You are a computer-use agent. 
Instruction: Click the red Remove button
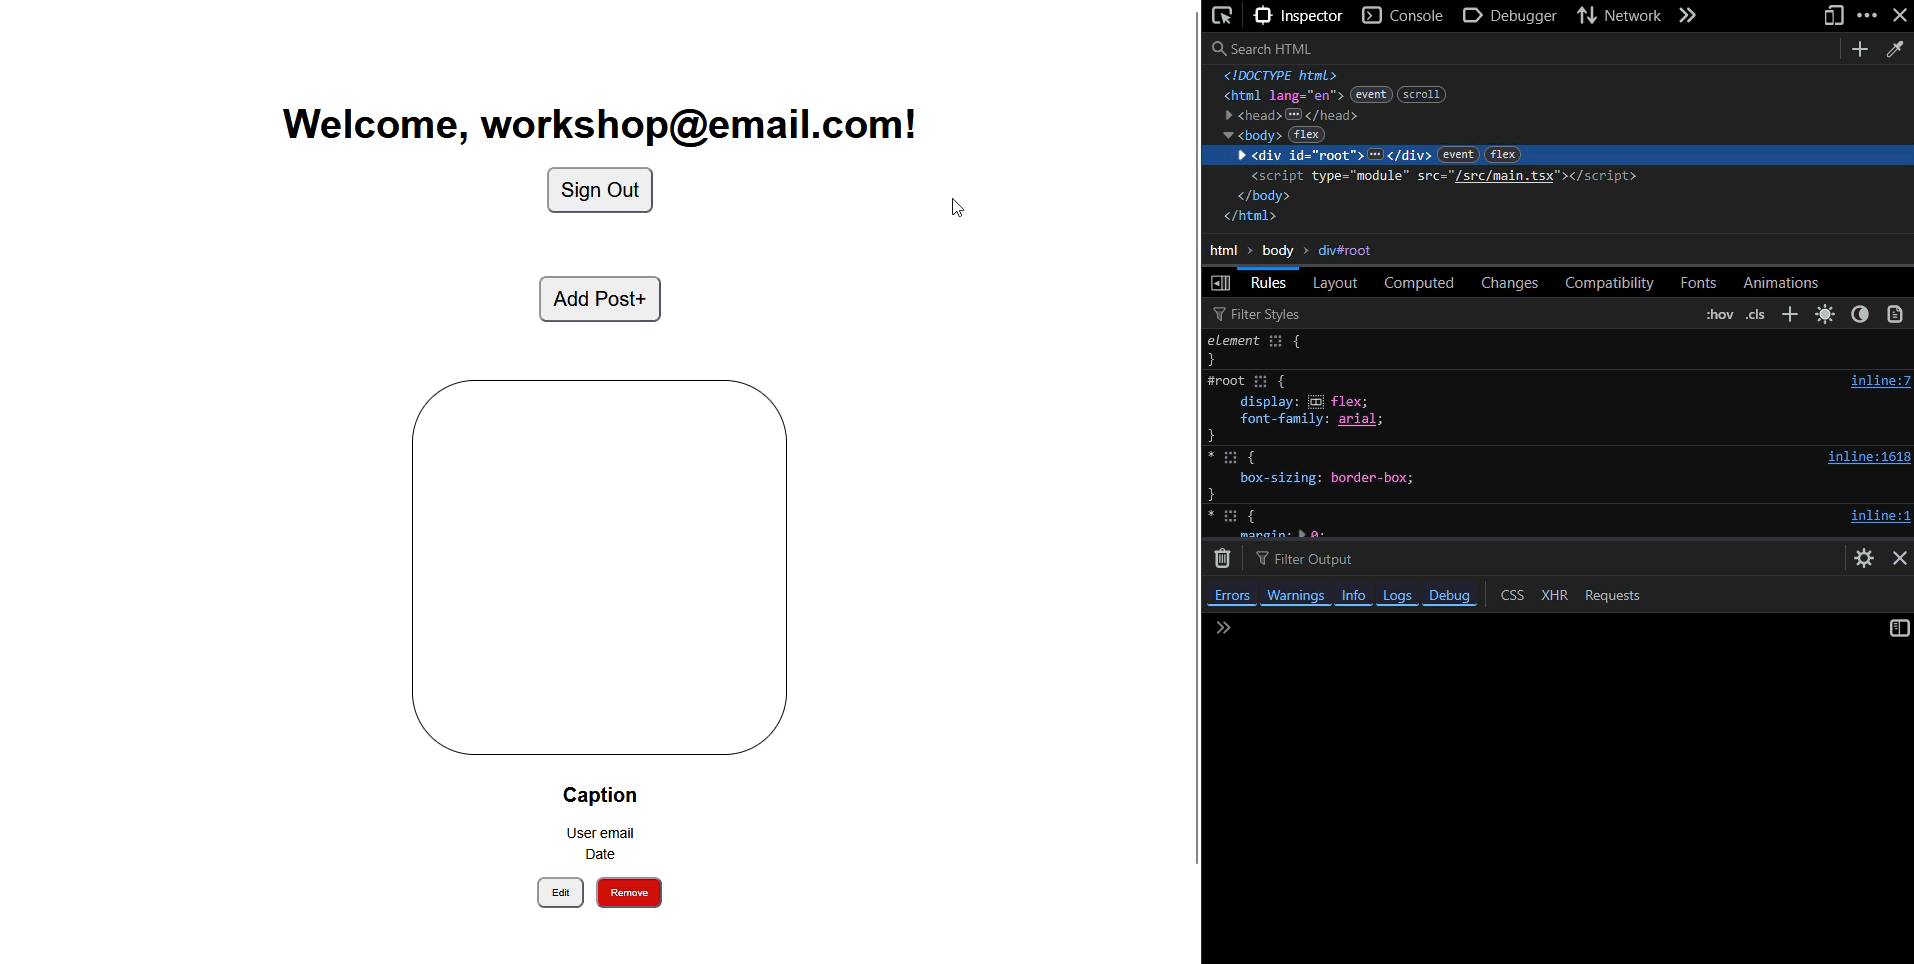(x=629, y=893)
